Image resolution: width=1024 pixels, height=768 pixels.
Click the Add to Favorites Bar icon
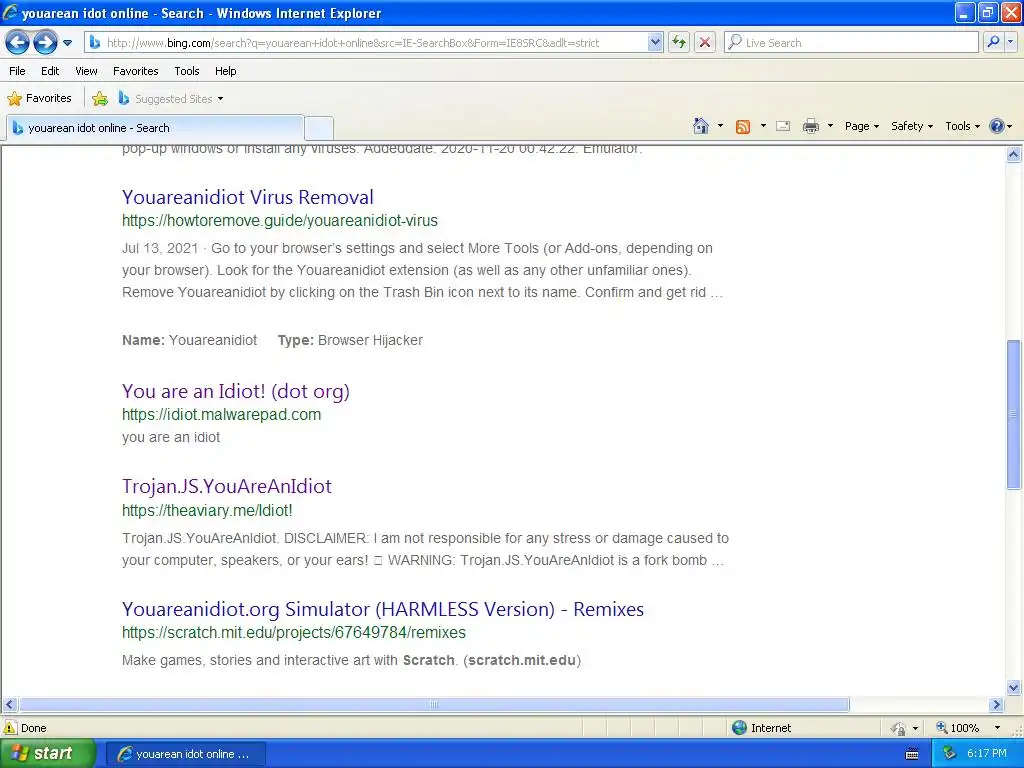100,99
